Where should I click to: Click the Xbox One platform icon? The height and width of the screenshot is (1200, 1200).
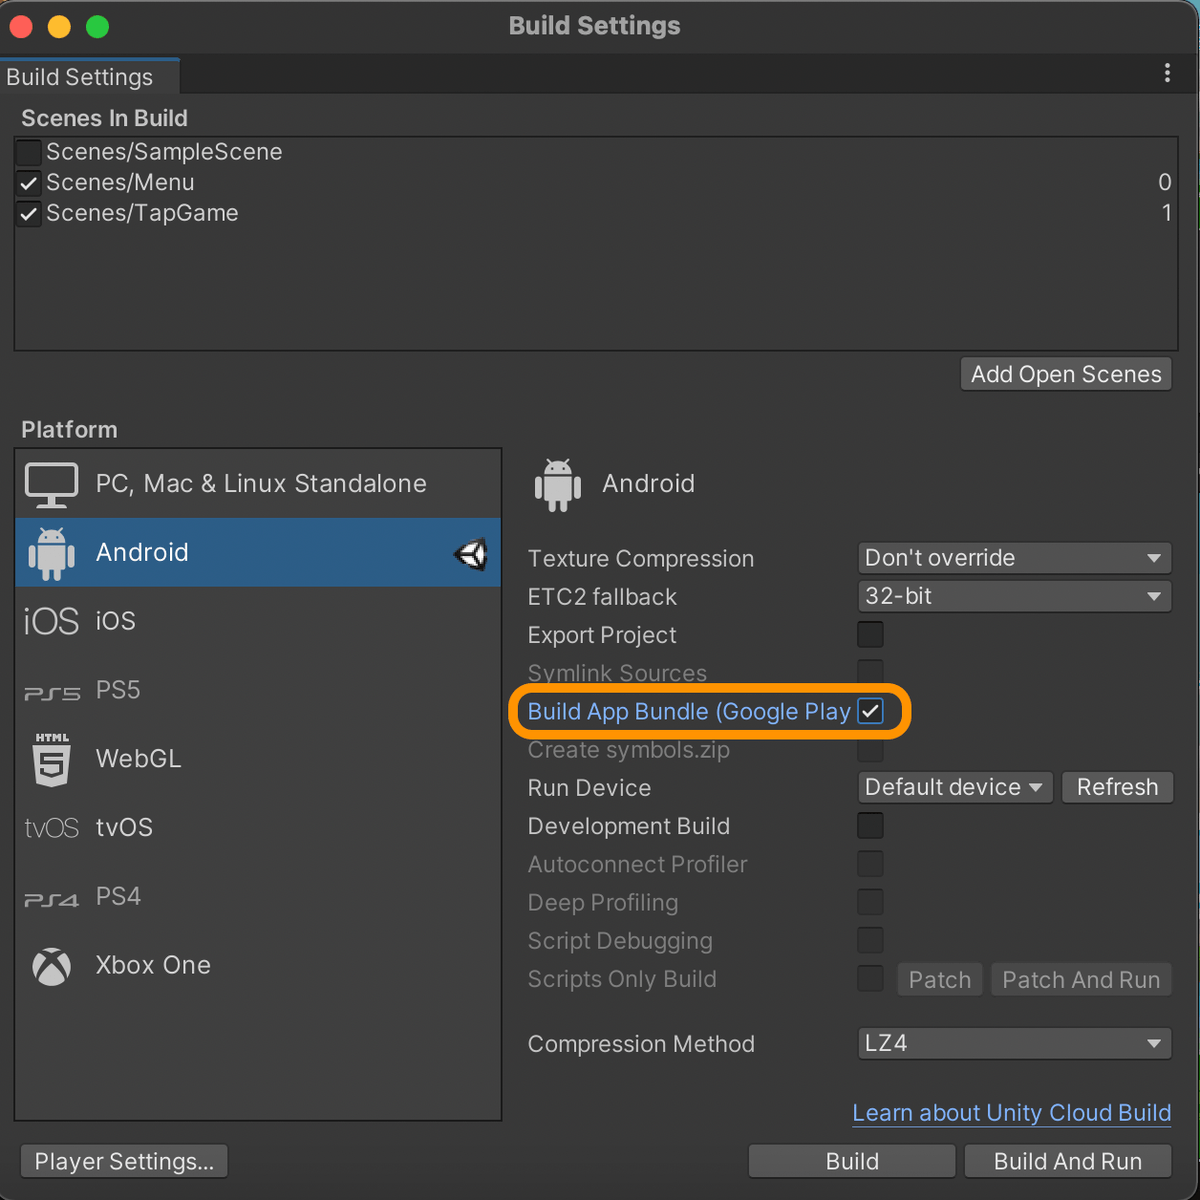click(x=51, y=965)
